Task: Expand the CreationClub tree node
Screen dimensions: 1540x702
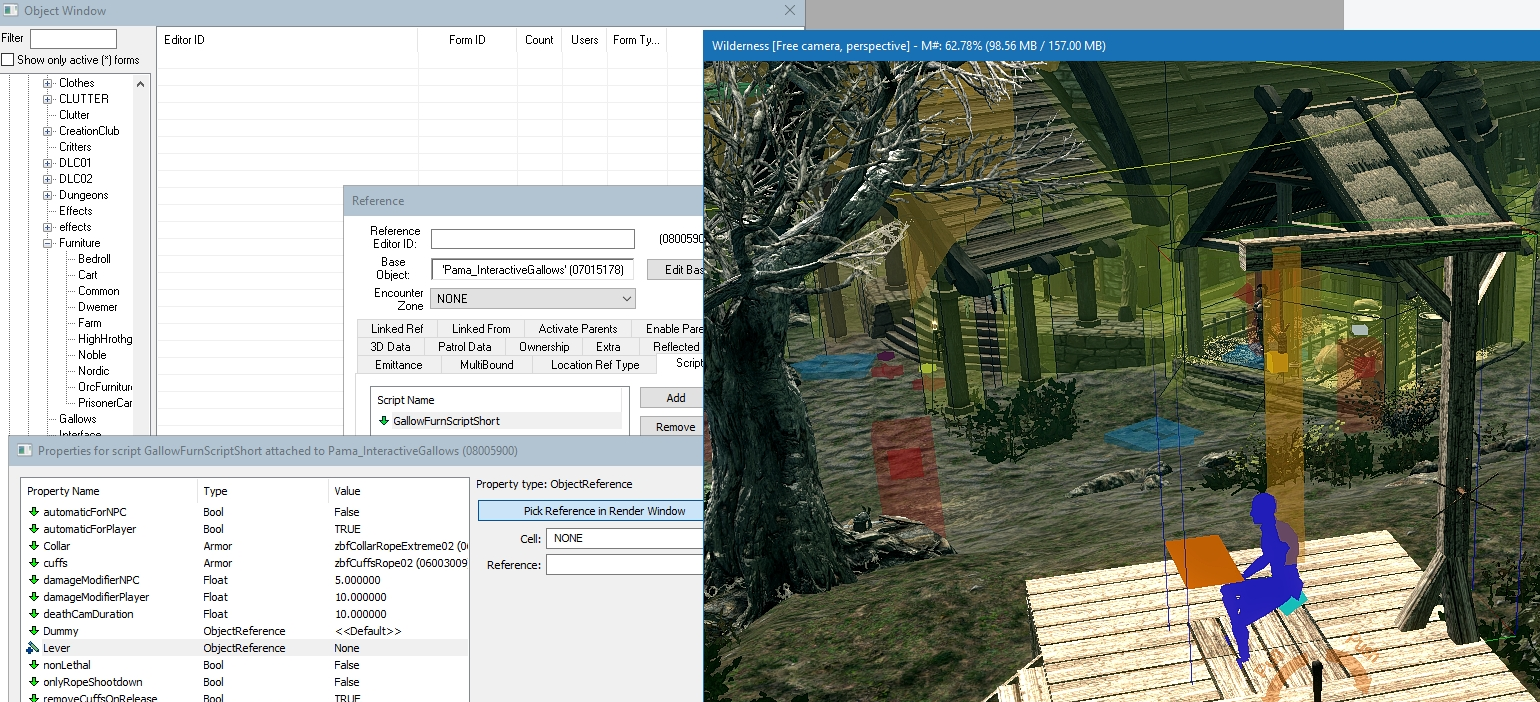Action: click(x=47, y=131)
